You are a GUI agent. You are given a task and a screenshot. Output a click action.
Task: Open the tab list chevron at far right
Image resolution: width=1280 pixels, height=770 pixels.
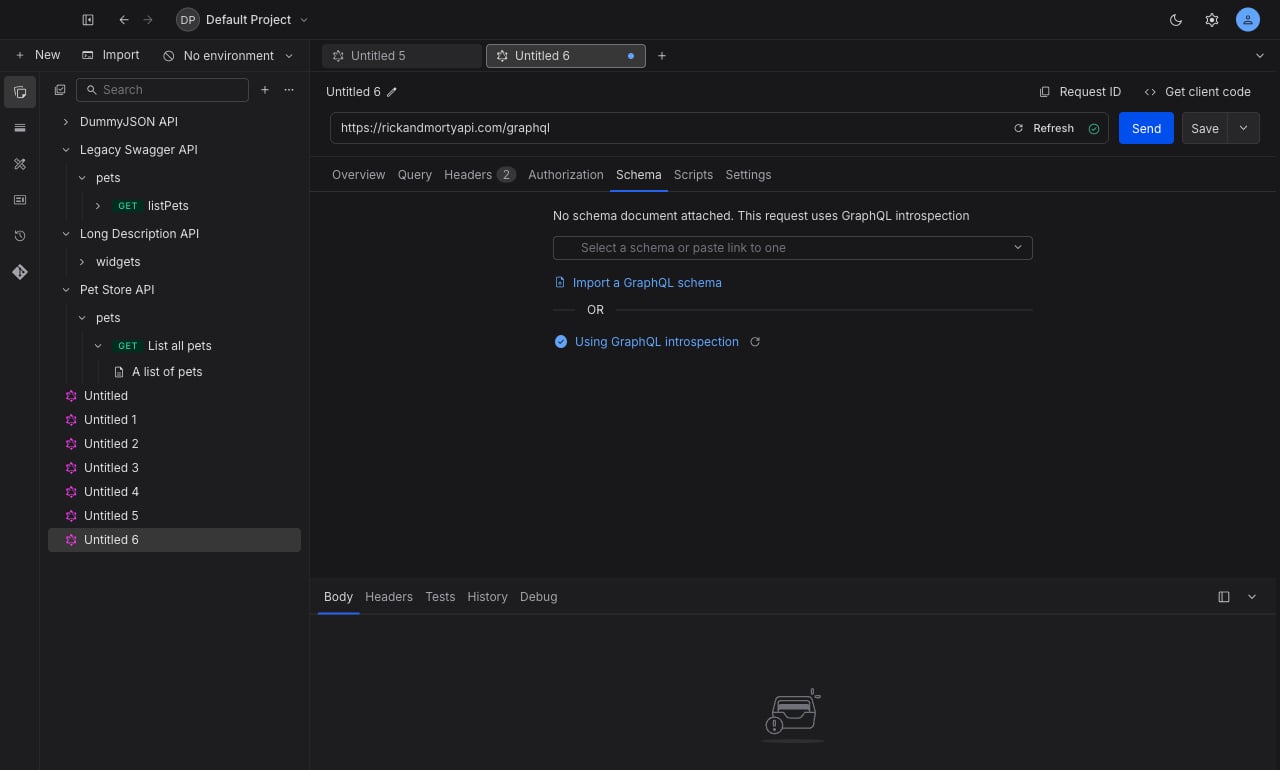click(x=1259, y=56)
